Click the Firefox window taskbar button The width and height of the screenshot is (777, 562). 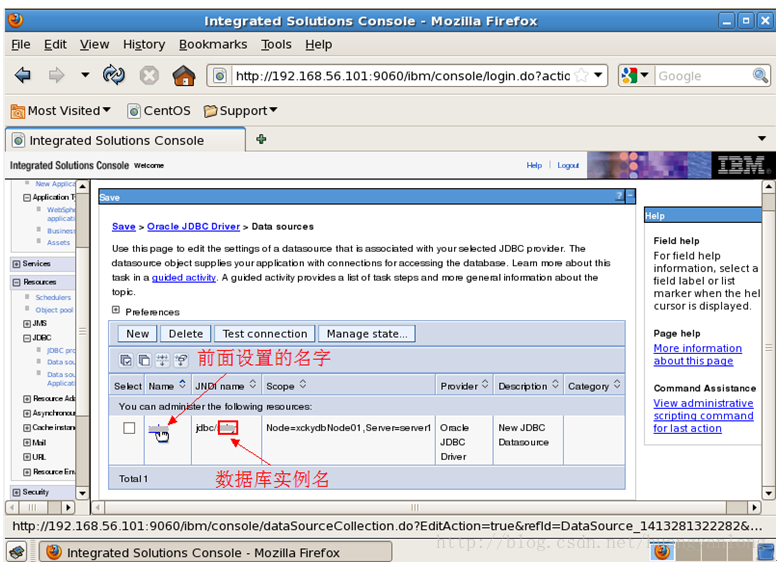point(216,552)
